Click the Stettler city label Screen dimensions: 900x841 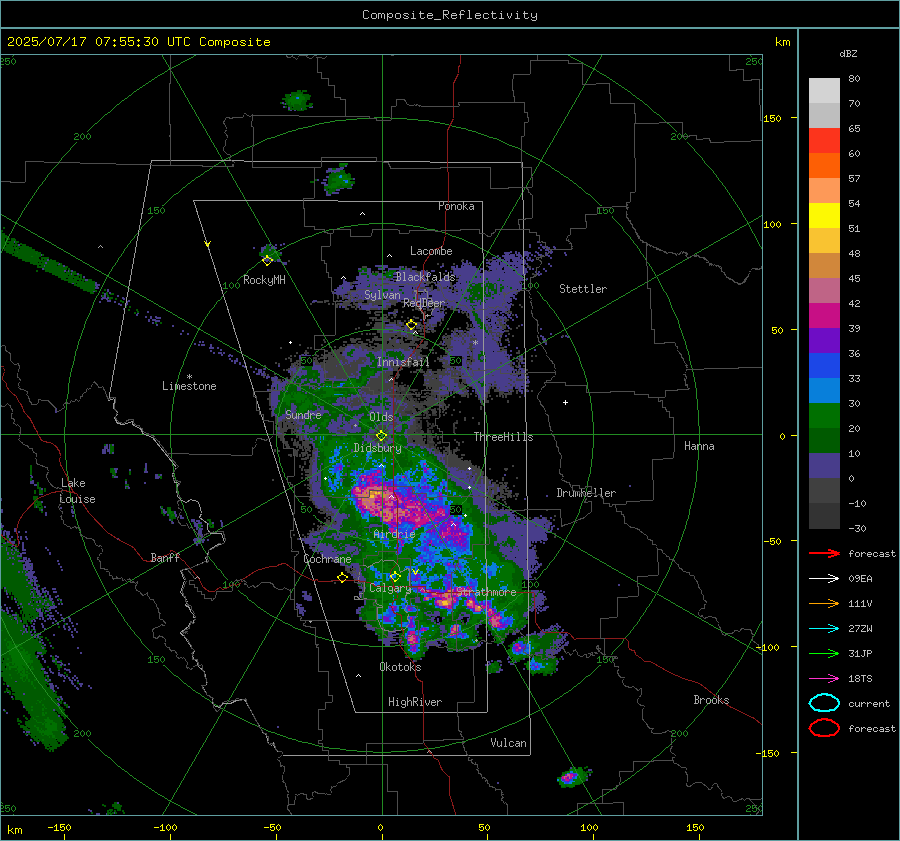coord(583,289)
